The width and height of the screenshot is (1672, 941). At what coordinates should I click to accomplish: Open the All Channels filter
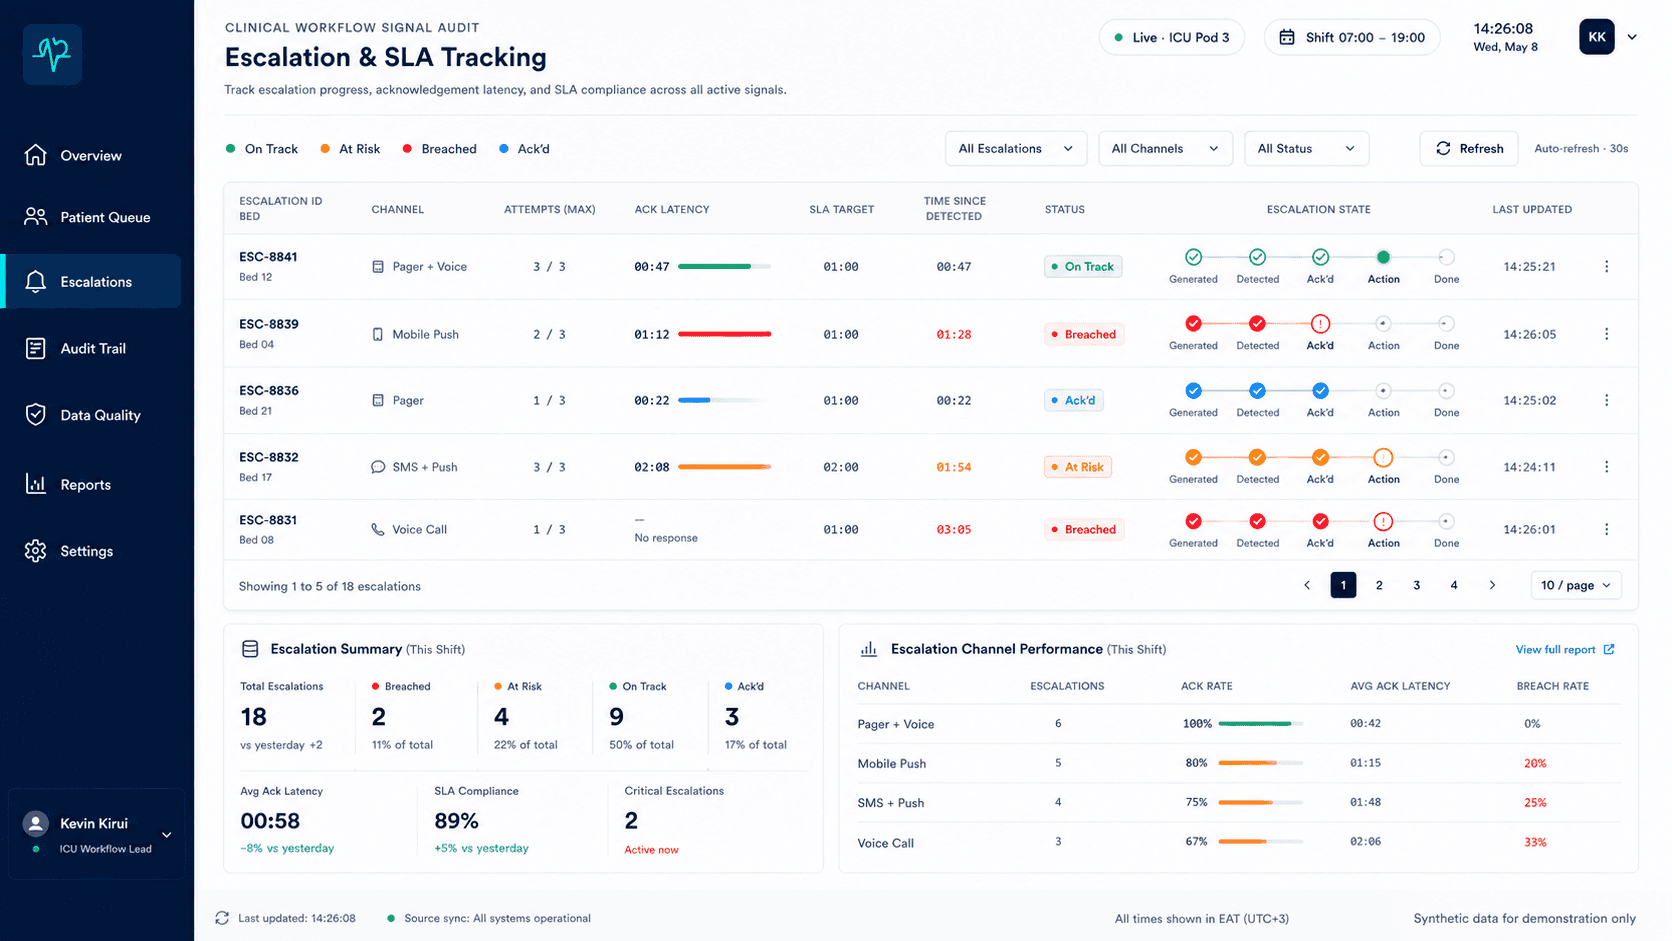coord(1165,148)
